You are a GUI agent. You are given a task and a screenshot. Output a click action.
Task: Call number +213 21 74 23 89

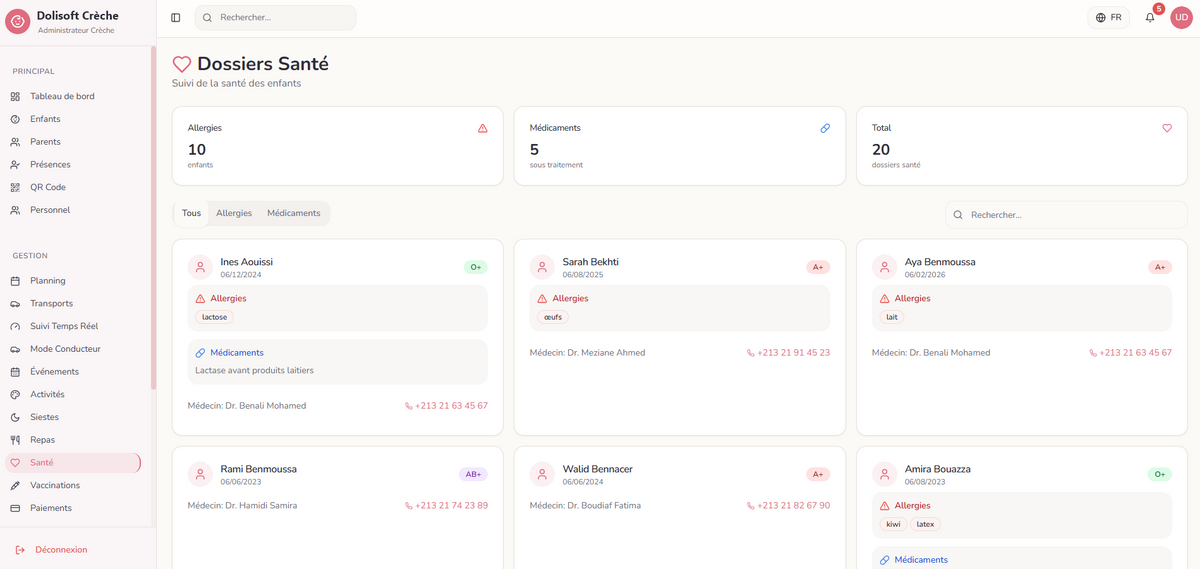(x=446, y=506)
